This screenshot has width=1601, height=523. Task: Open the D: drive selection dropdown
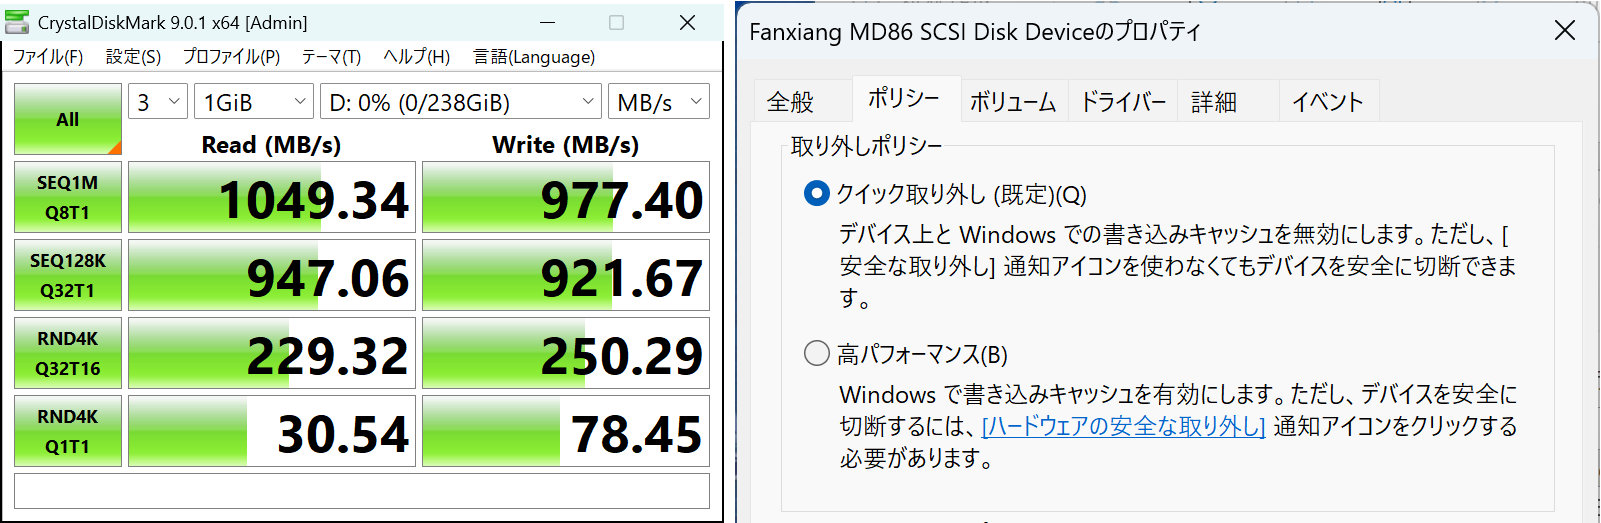(460, 102)
